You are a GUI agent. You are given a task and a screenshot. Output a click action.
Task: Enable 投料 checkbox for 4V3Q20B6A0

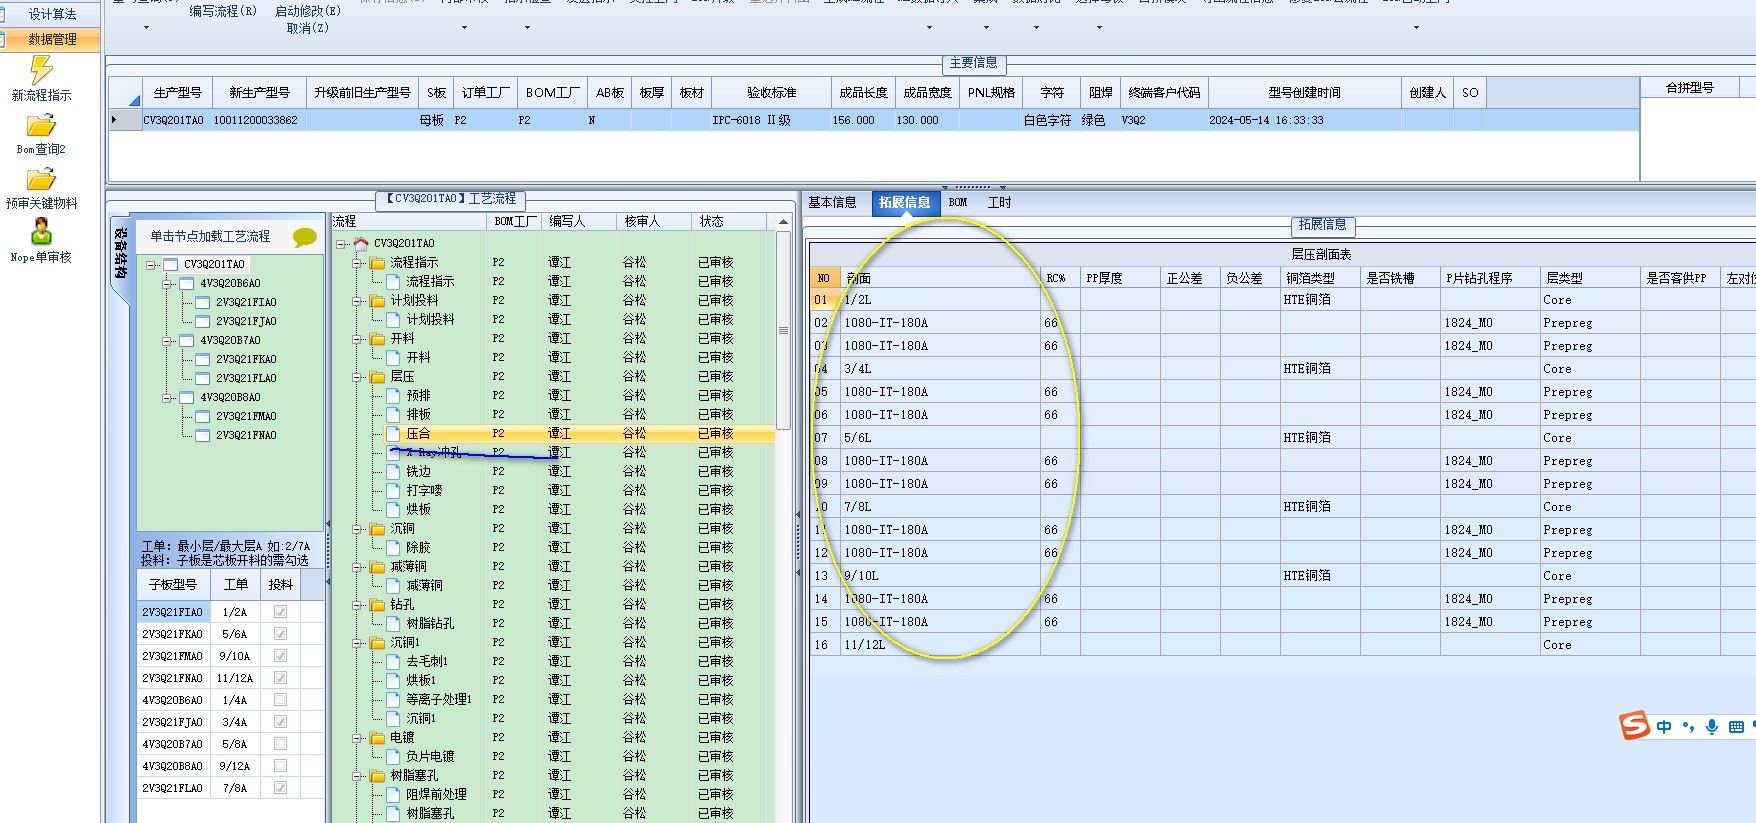coord(281,700)
